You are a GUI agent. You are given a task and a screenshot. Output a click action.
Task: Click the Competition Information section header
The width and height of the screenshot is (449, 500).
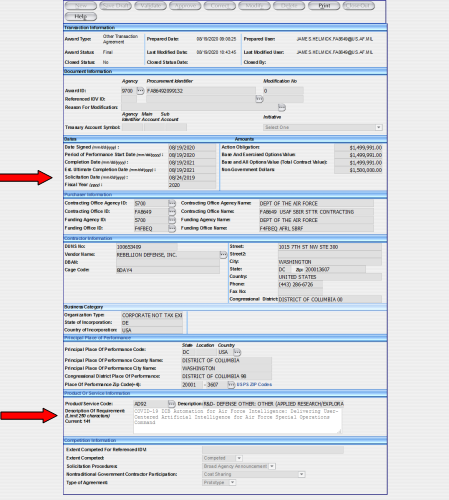pyautogui.click(x=225, y=440)
